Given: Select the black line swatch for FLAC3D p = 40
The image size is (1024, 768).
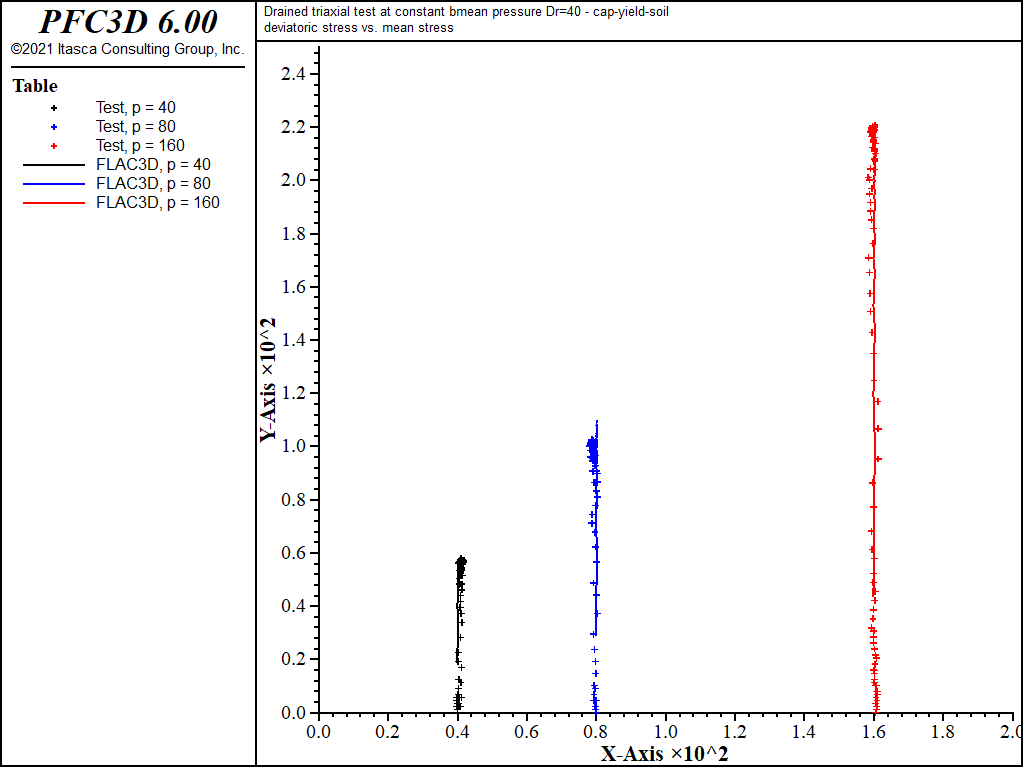Looking at the screenshot, I should (54, 165).
